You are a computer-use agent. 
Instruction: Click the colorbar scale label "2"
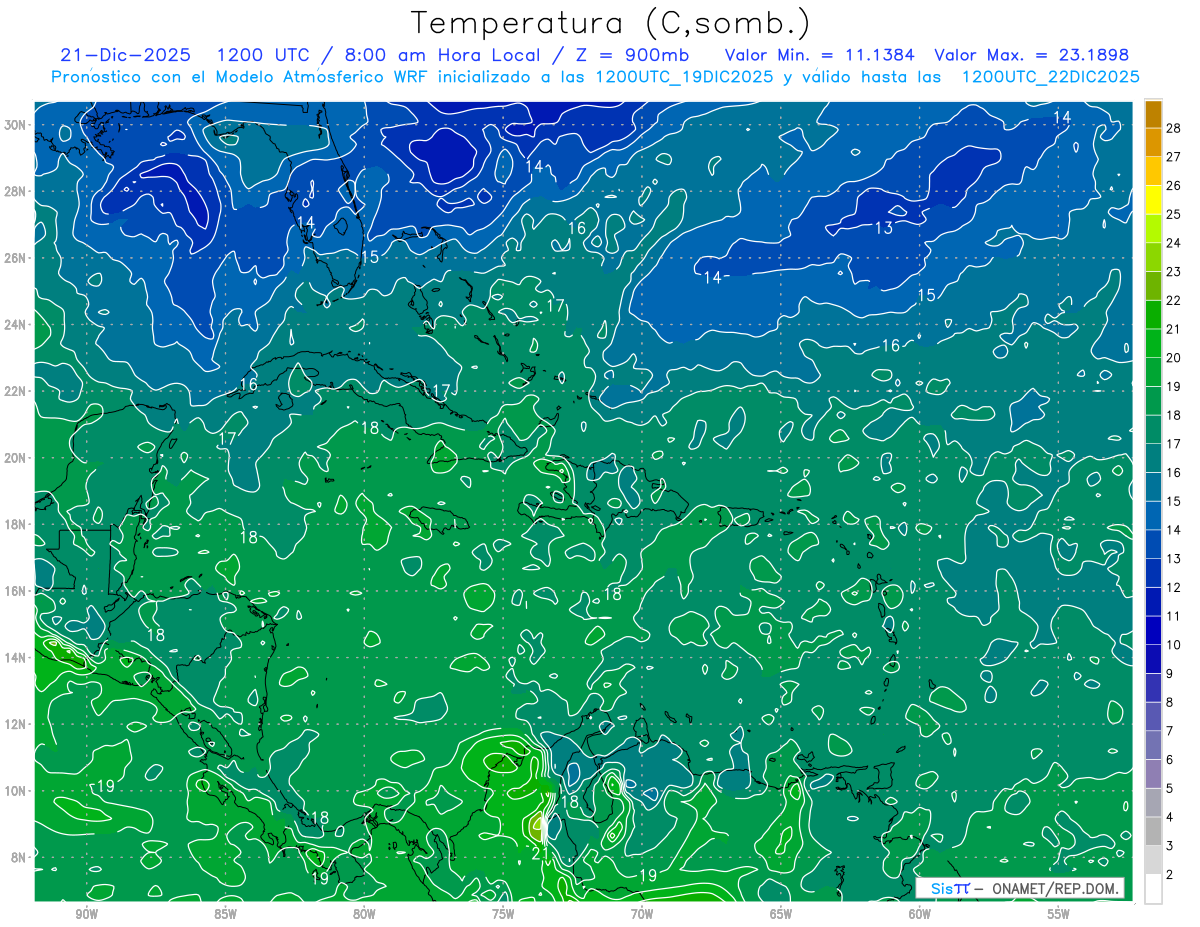(1170, 874)
